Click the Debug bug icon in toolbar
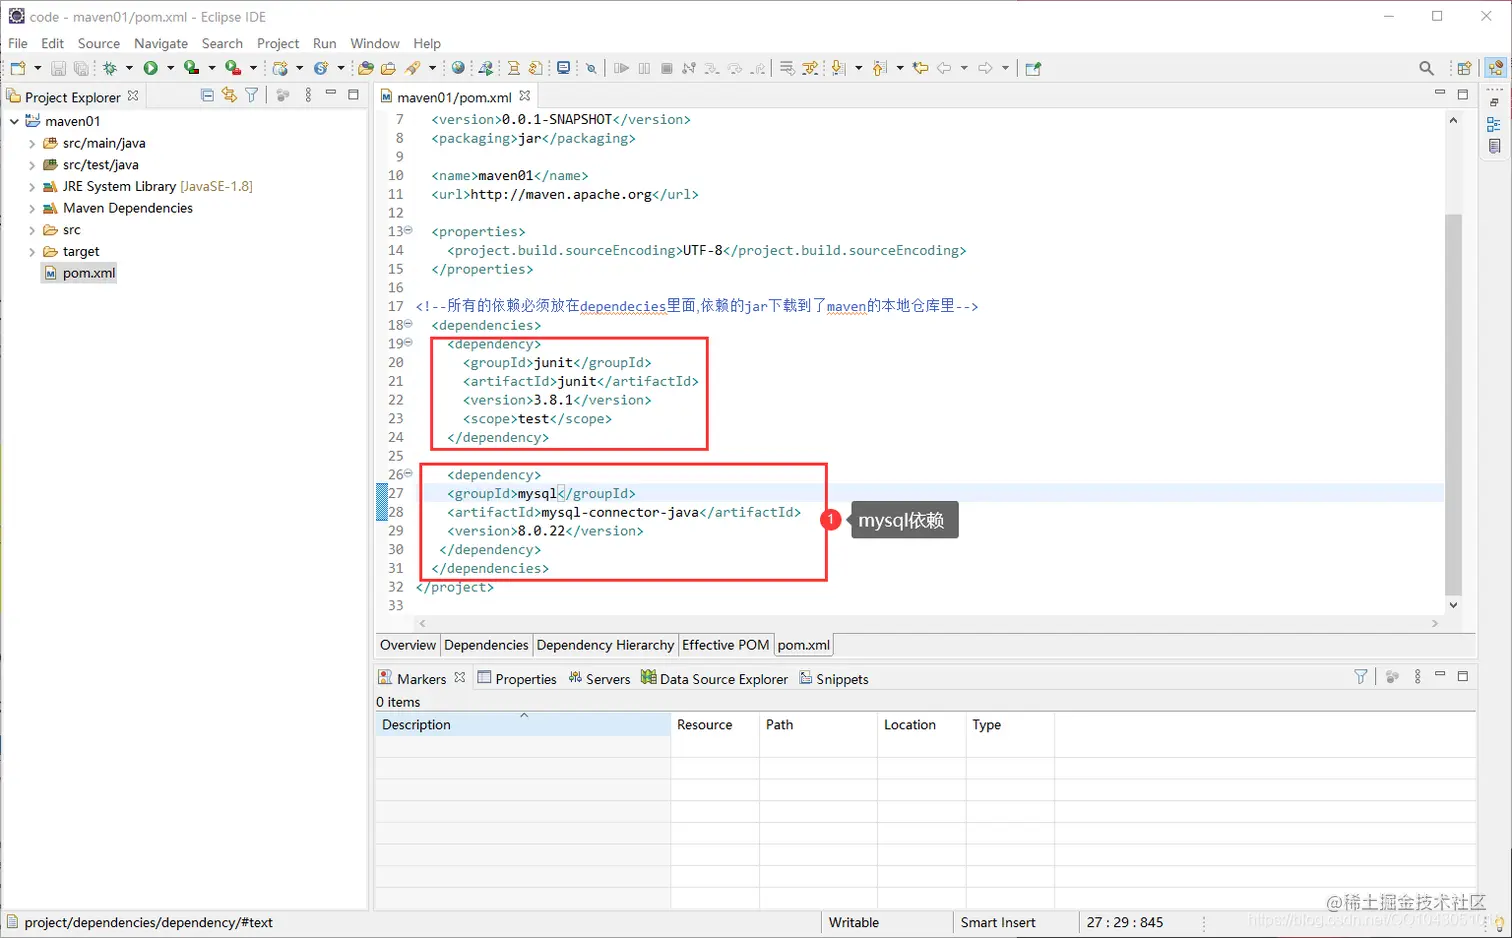Screen dimensions: 1512x938 (x=110, y=68)
